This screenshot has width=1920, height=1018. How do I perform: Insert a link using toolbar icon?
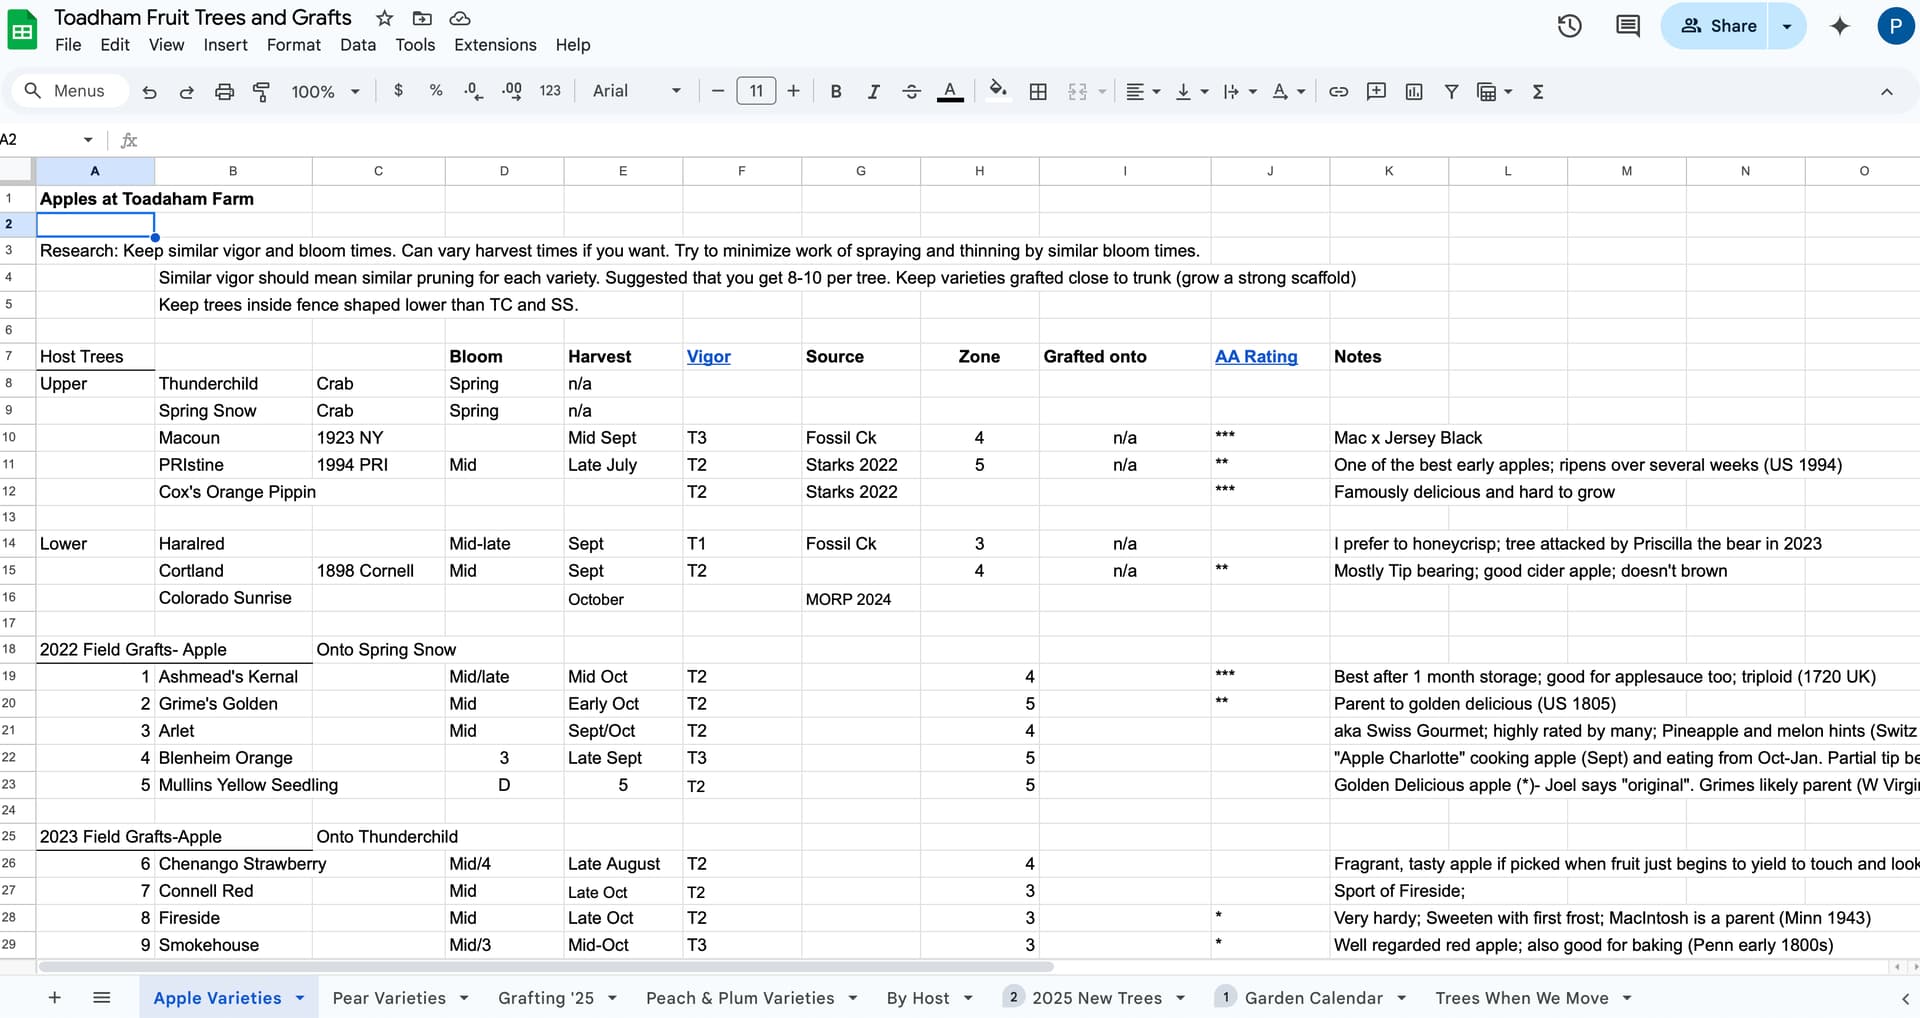tap(1338, 92)
